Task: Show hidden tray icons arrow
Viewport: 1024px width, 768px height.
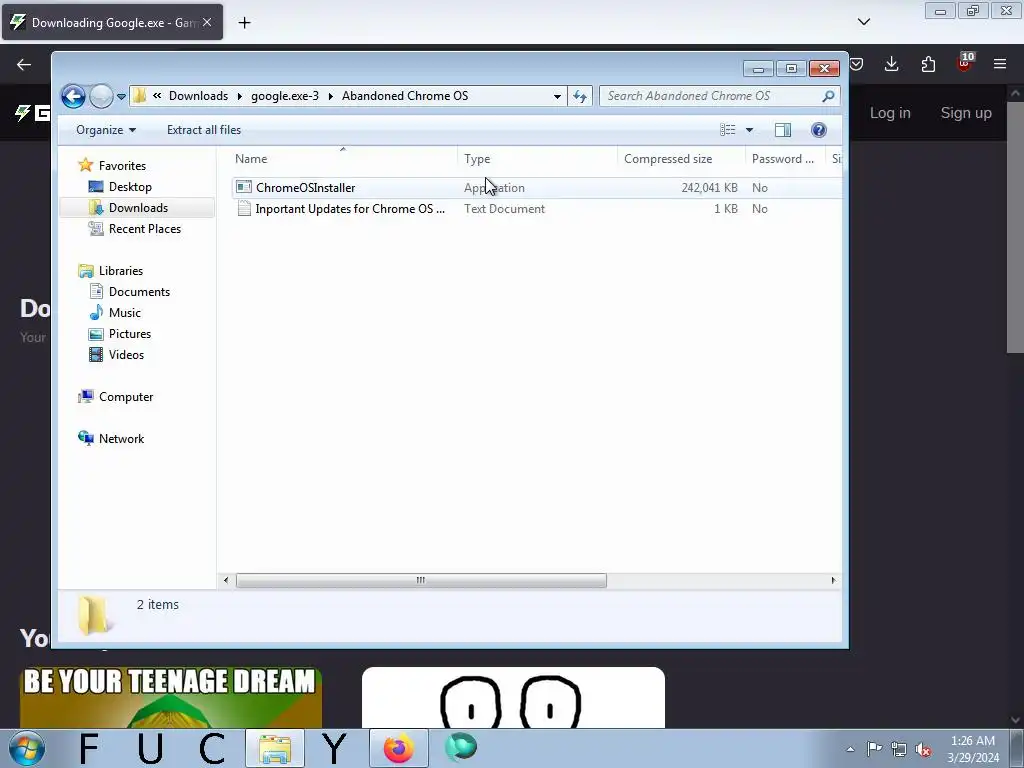Action: point(850,749)
